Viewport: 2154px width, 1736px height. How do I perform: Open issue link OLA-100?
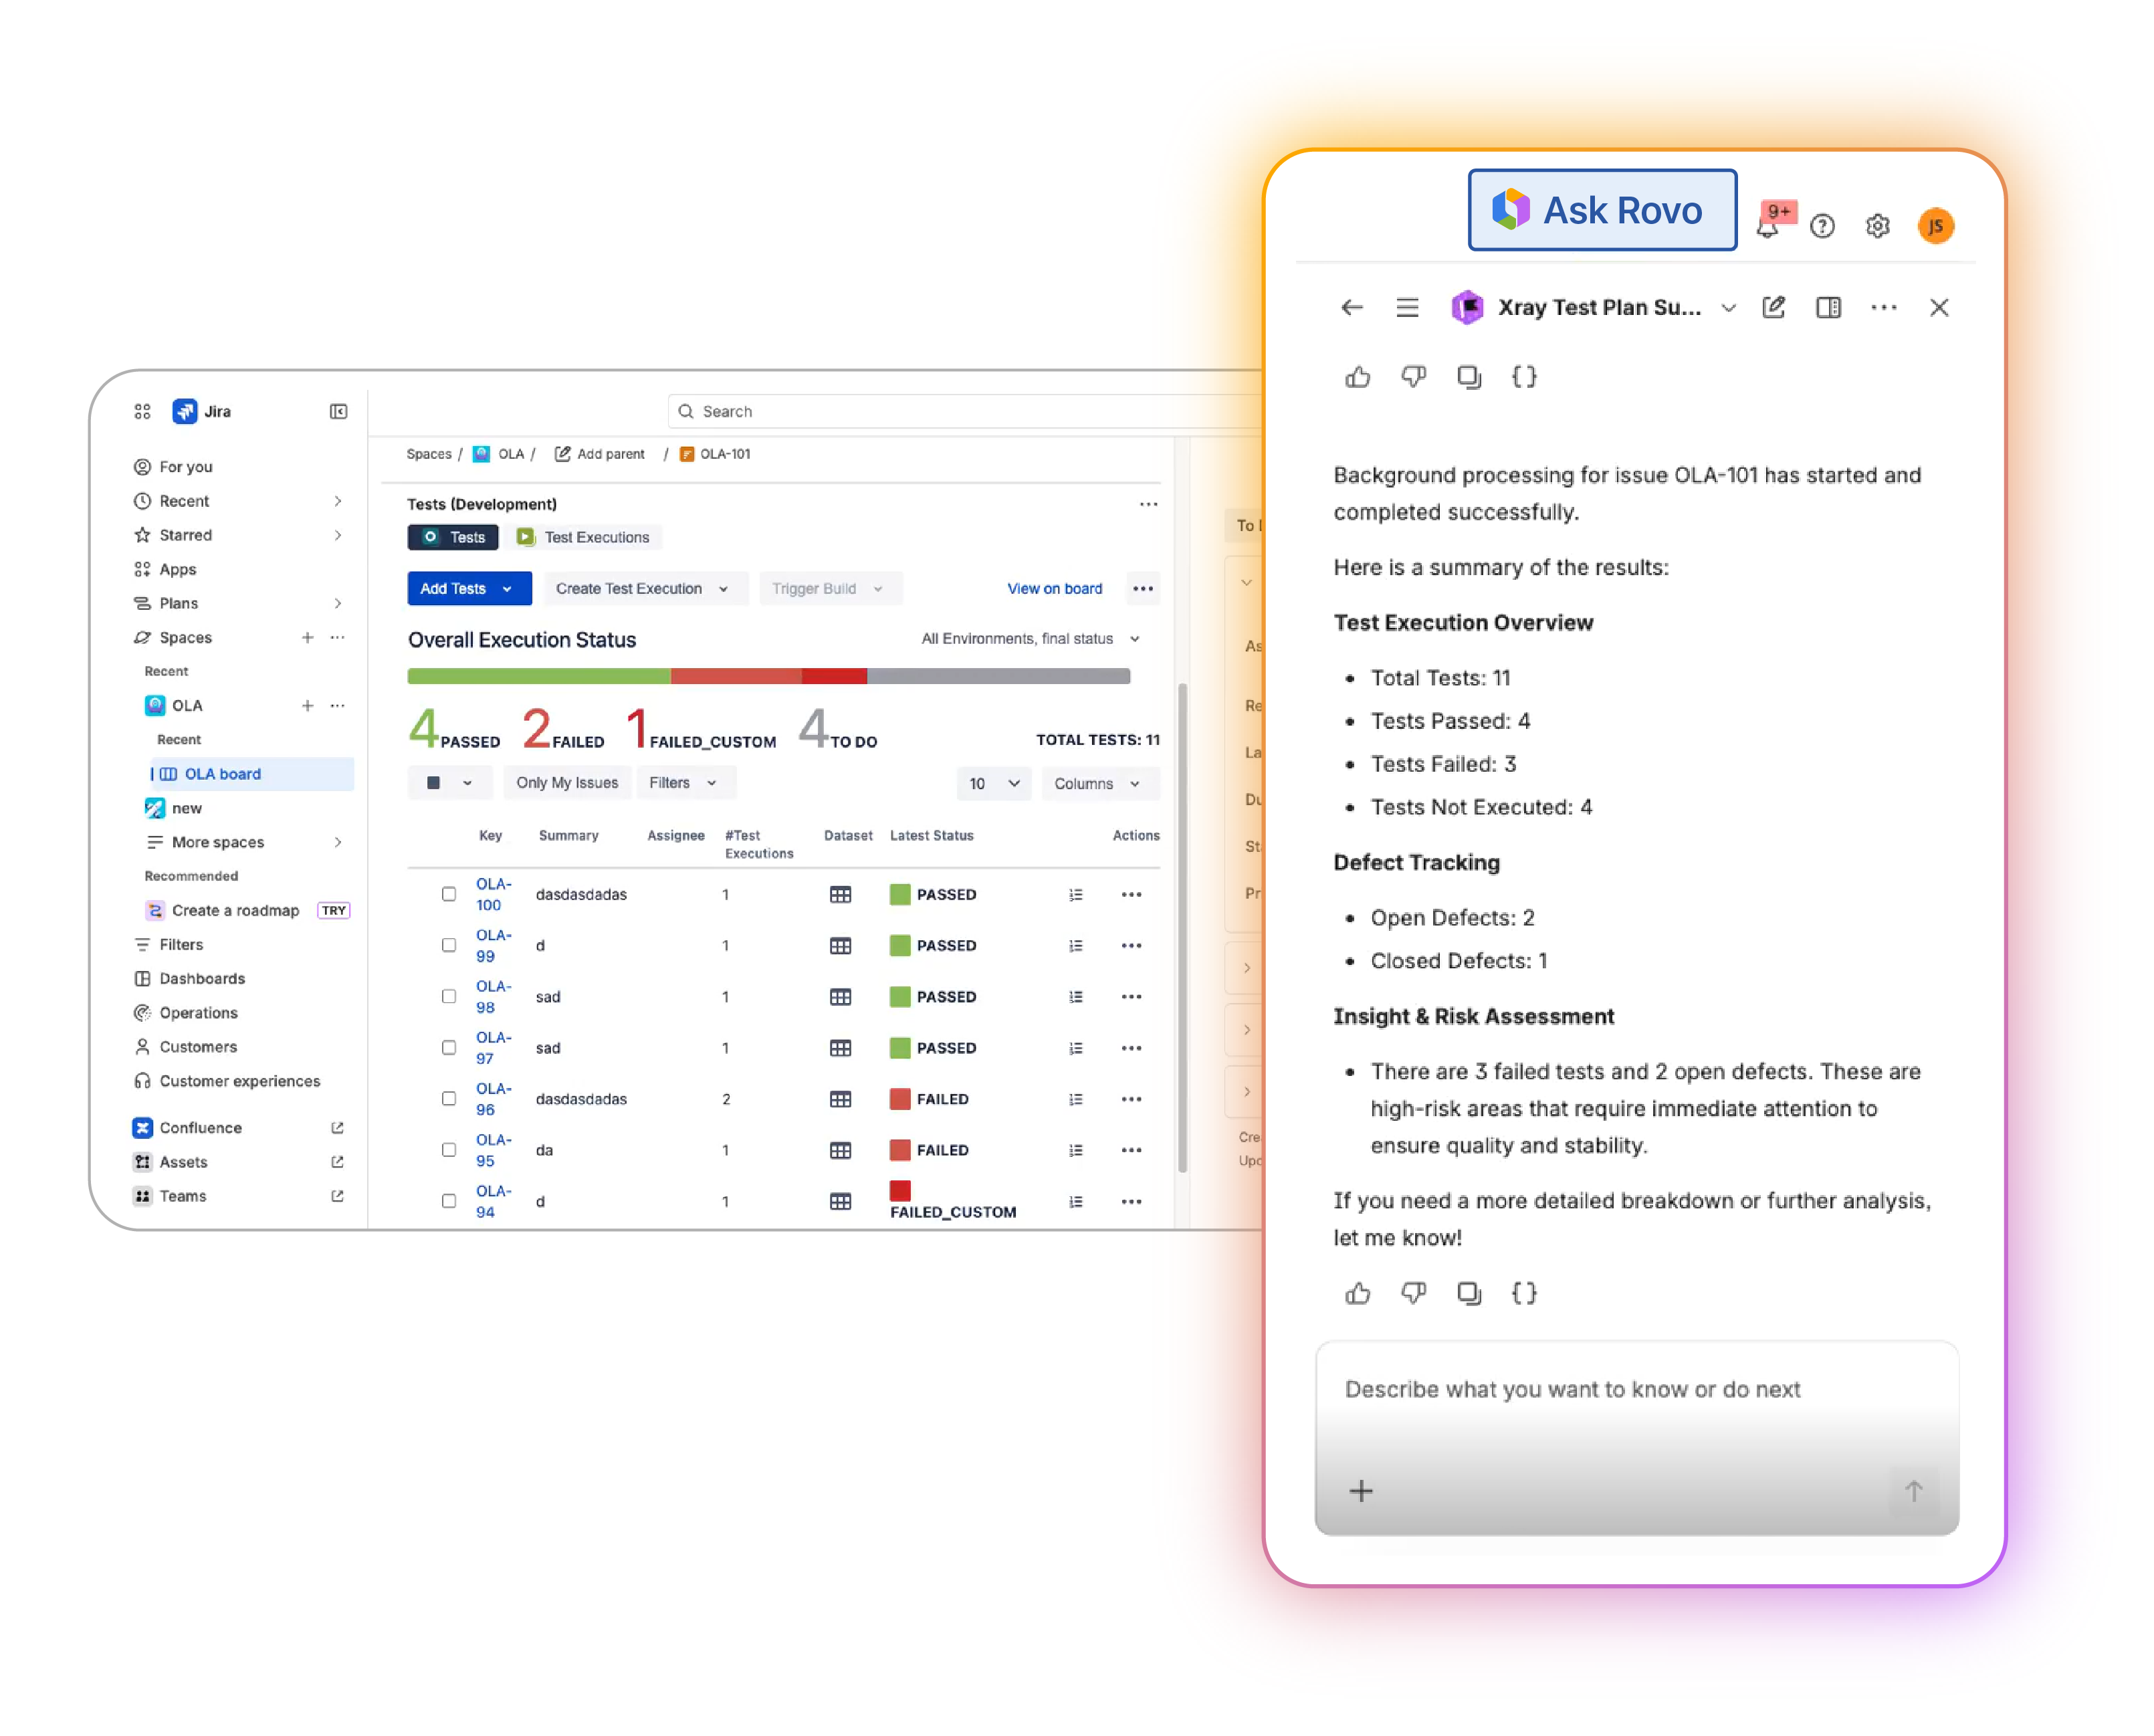[493, 894]
